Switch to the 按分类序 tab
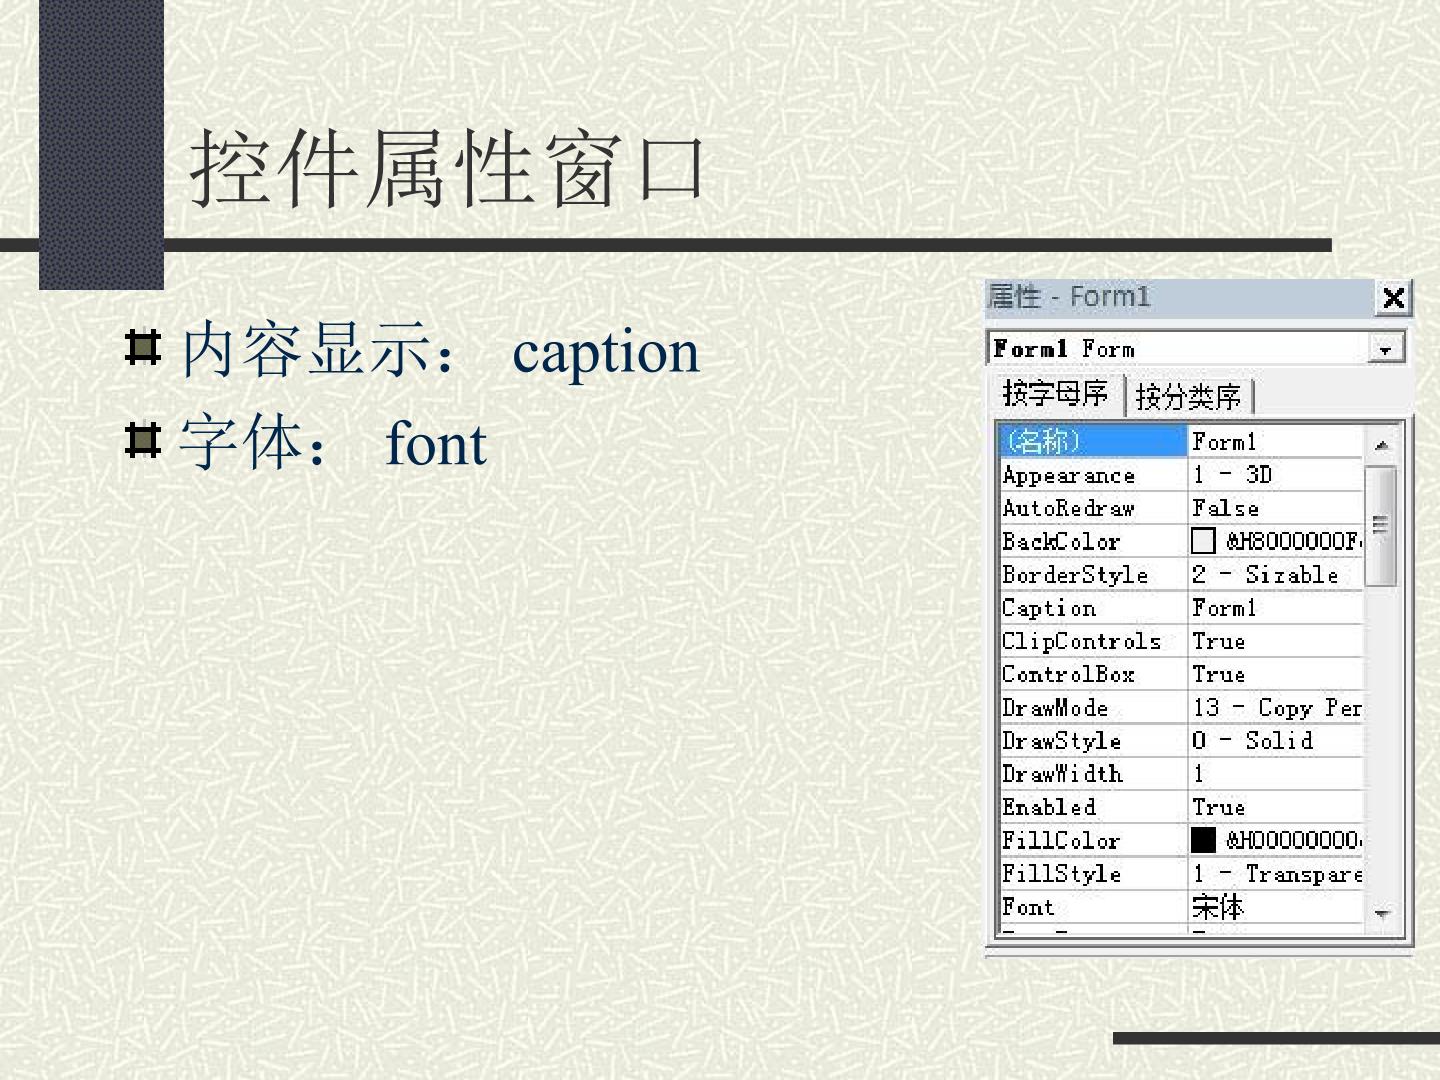The height and width of the screenshot is (1080, 1440). click(1189, 397)
